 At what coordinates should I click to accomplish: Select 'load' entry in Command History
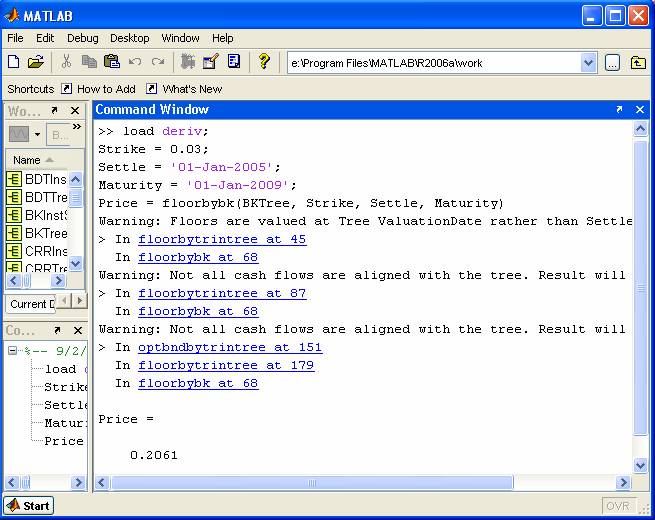pyautogui.click(x=66, y=369)
